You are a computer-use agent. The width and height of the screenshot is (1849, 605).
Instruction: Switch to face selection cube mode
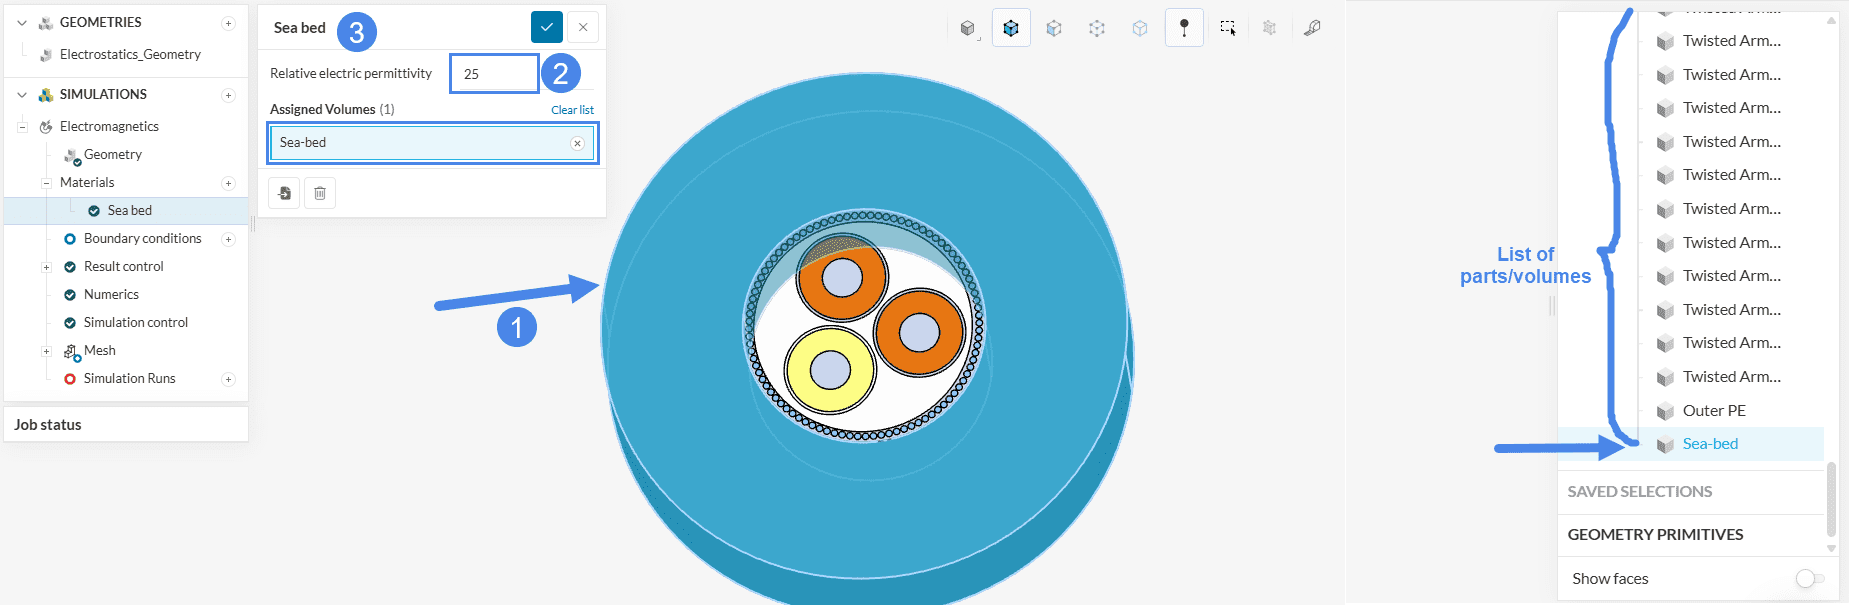tap(1054, 28)
